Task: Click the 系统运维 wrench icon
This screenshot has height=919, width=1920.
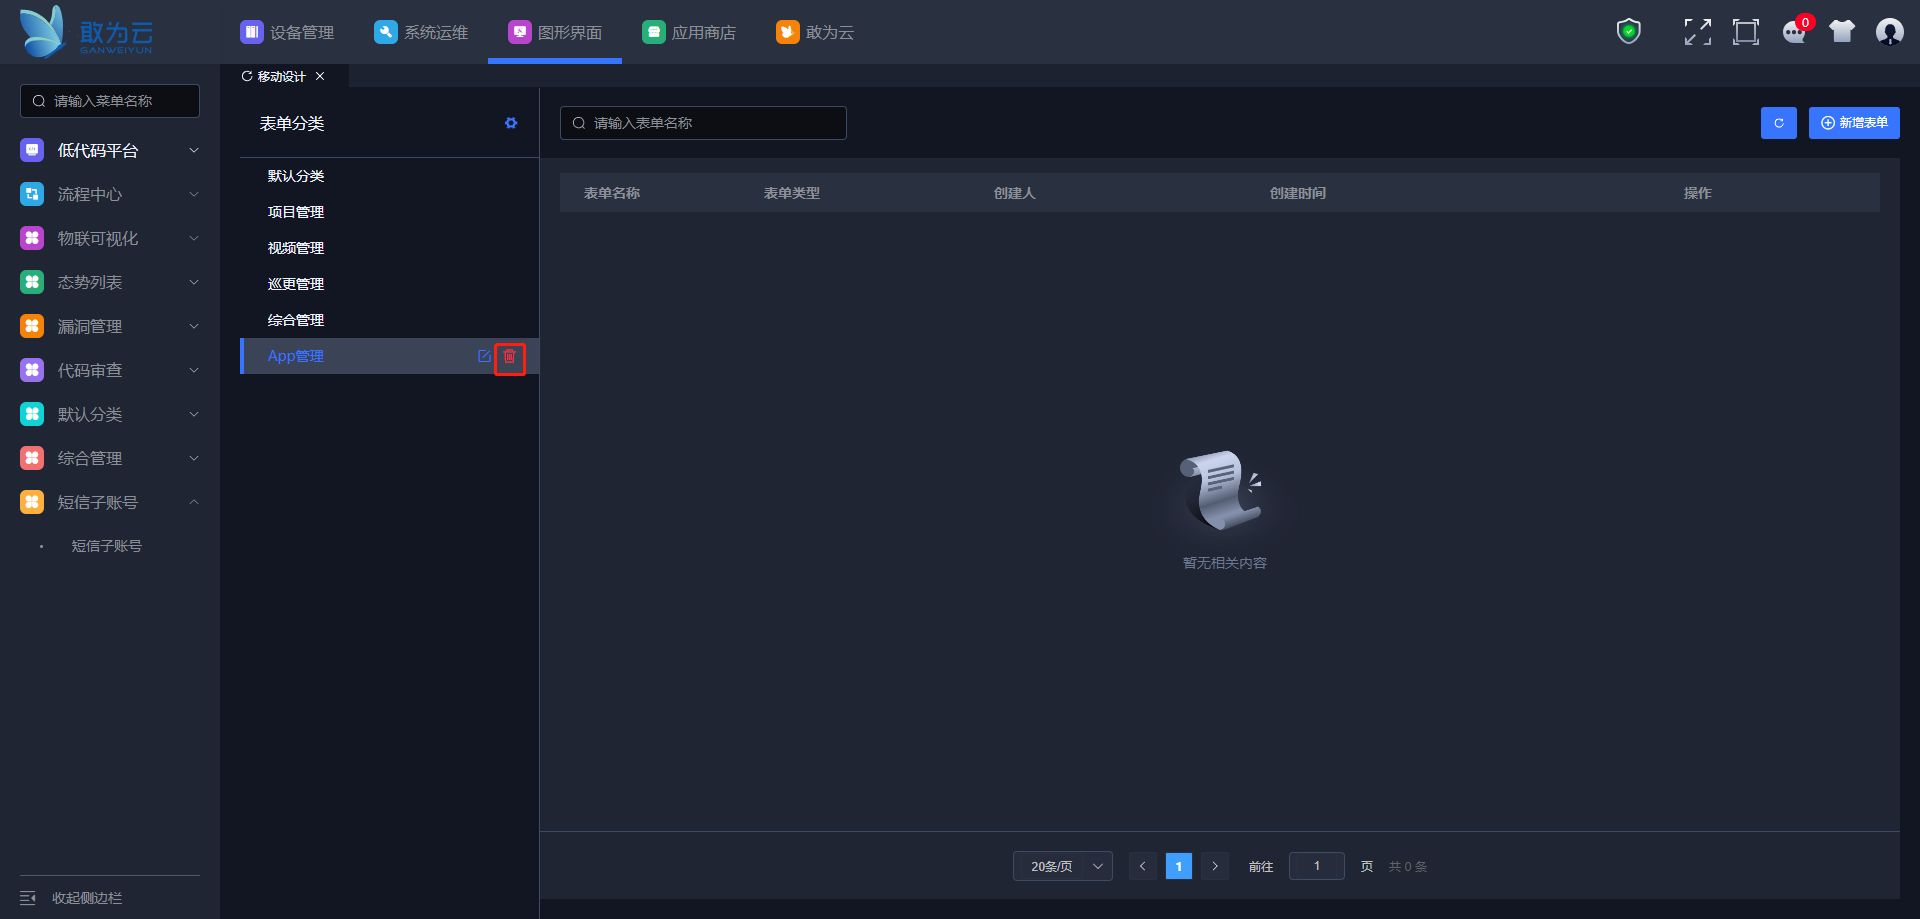Action: click(385, 32)
